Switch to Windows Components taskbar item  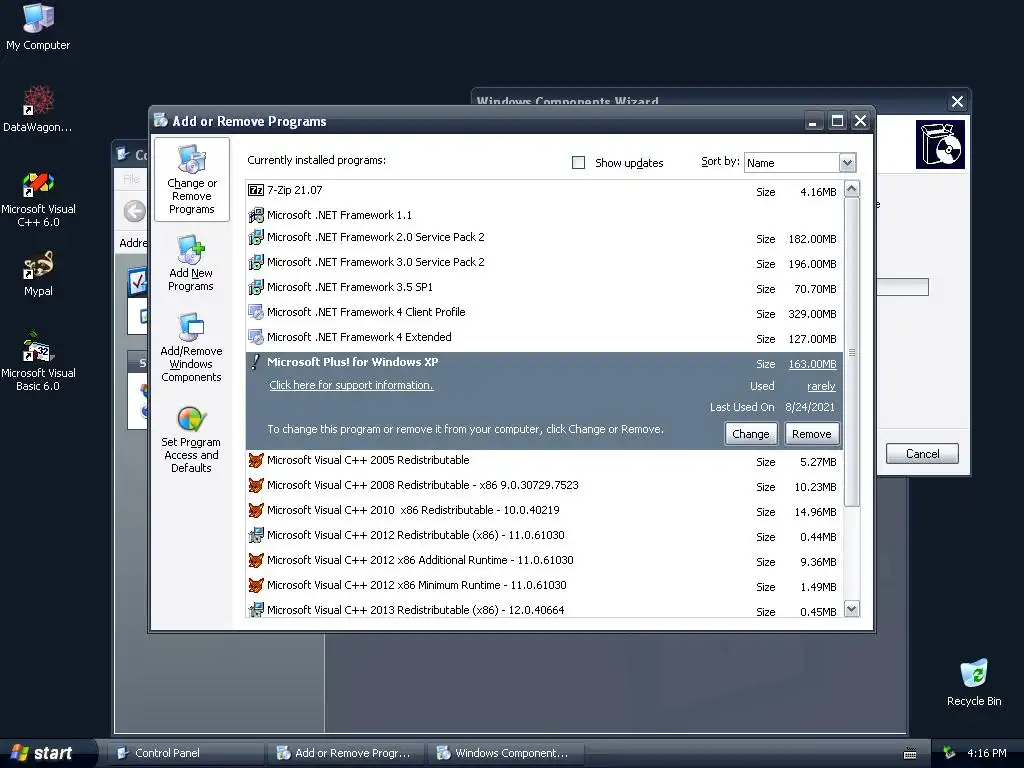[506, 753]
